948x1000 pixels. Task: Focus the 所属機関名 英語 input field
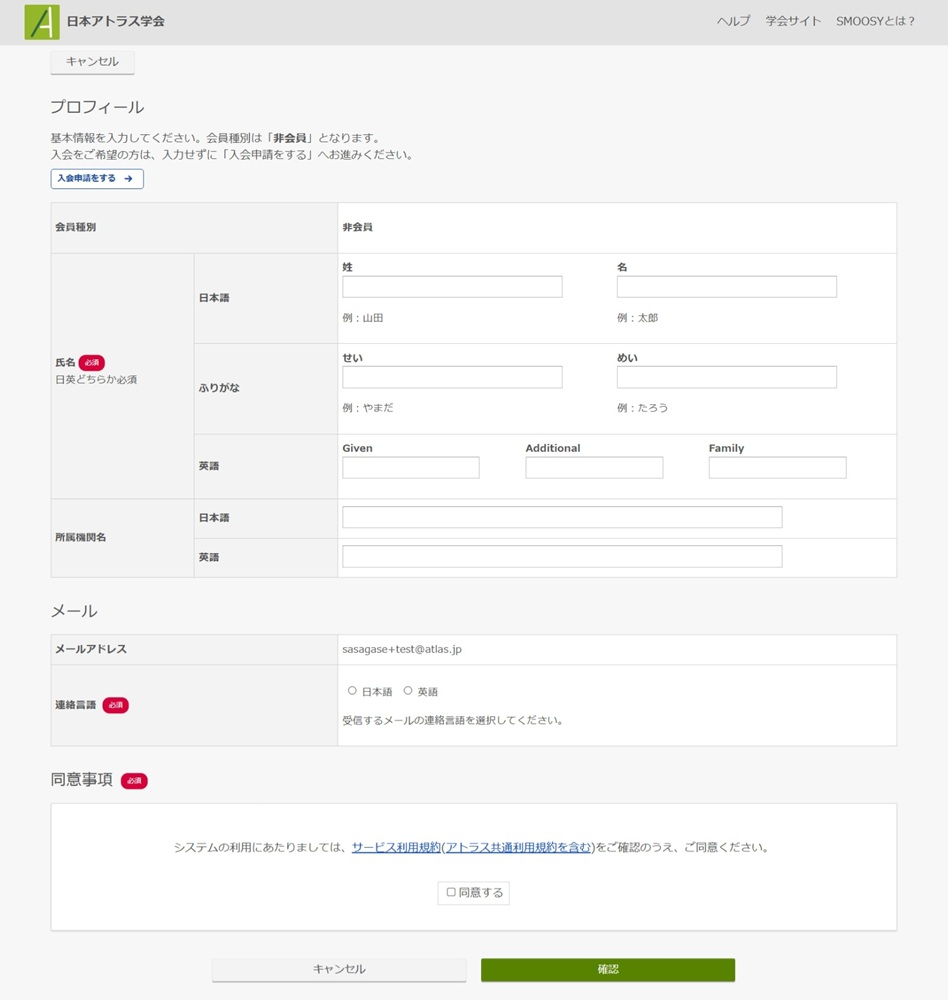(x=562, y=556)
